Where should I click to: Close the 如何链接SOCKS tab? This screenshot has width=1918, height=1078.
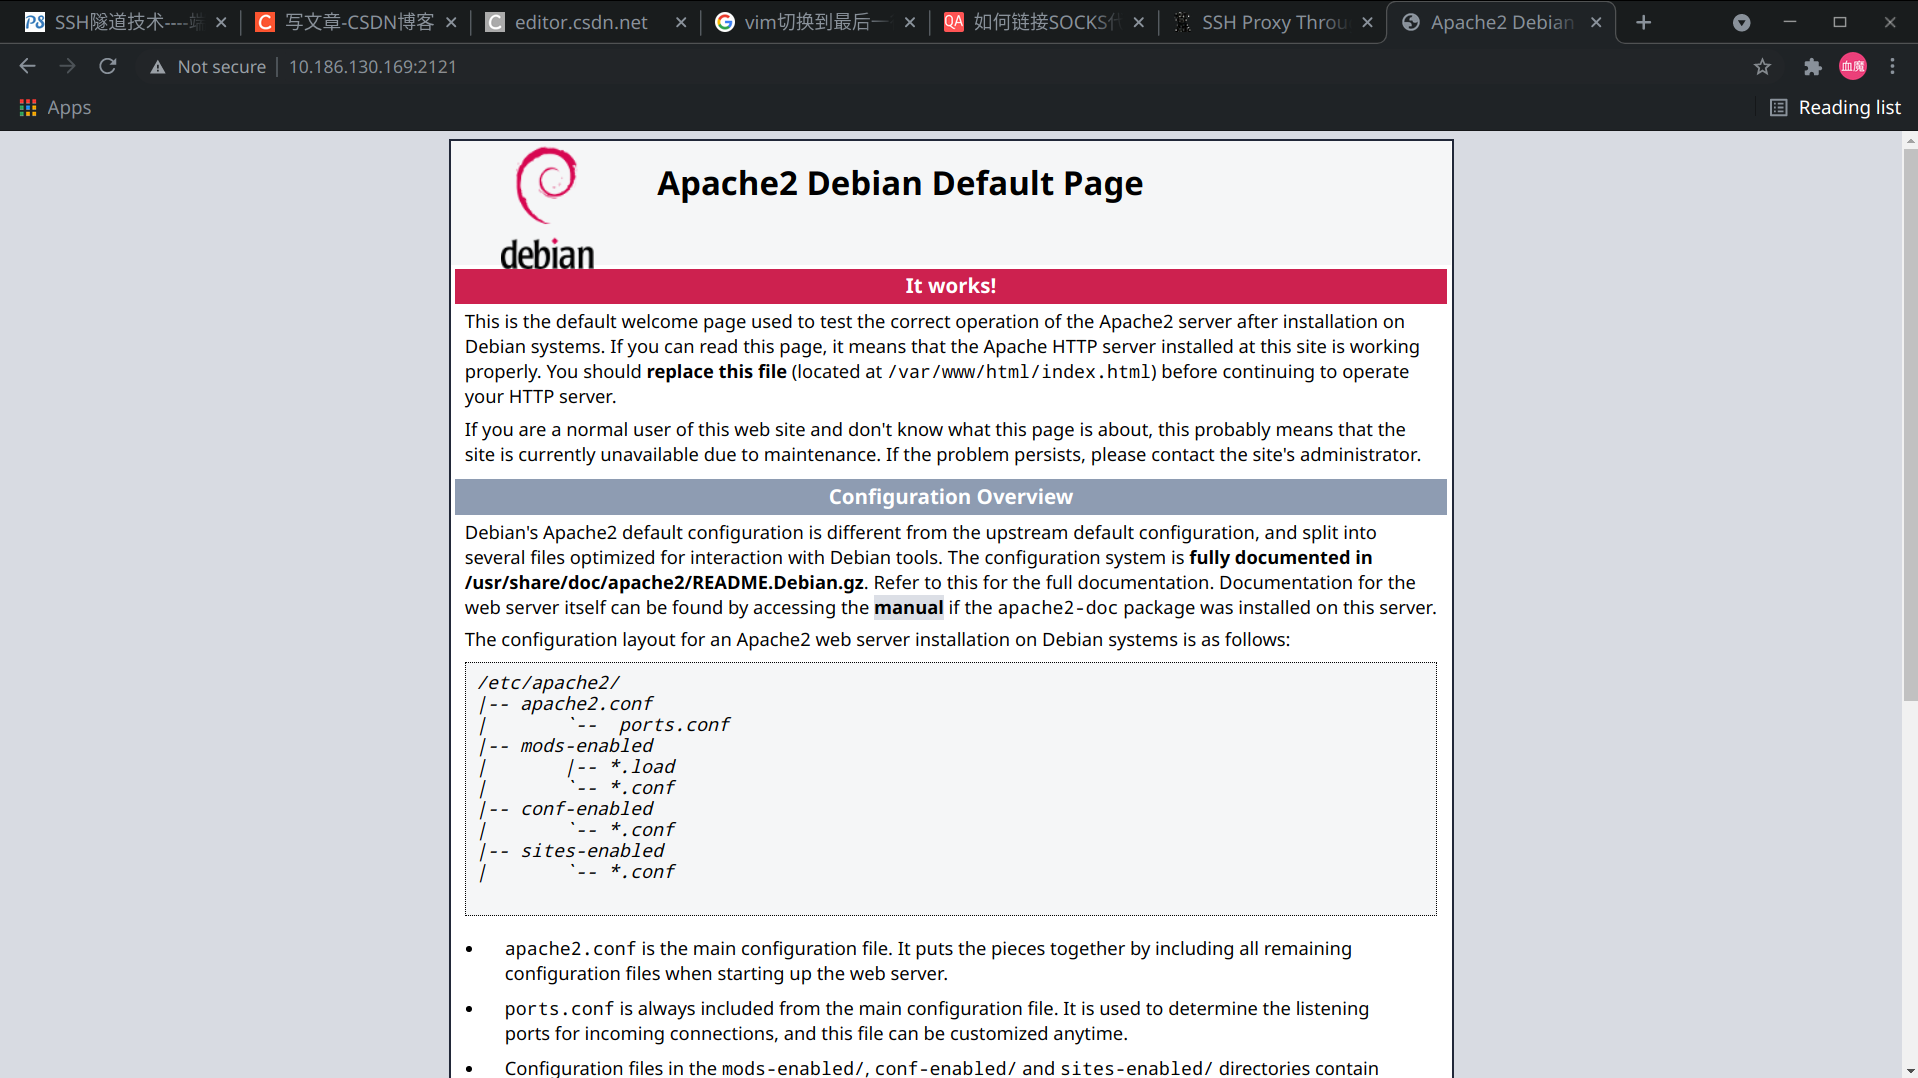tap(1139, 22)
